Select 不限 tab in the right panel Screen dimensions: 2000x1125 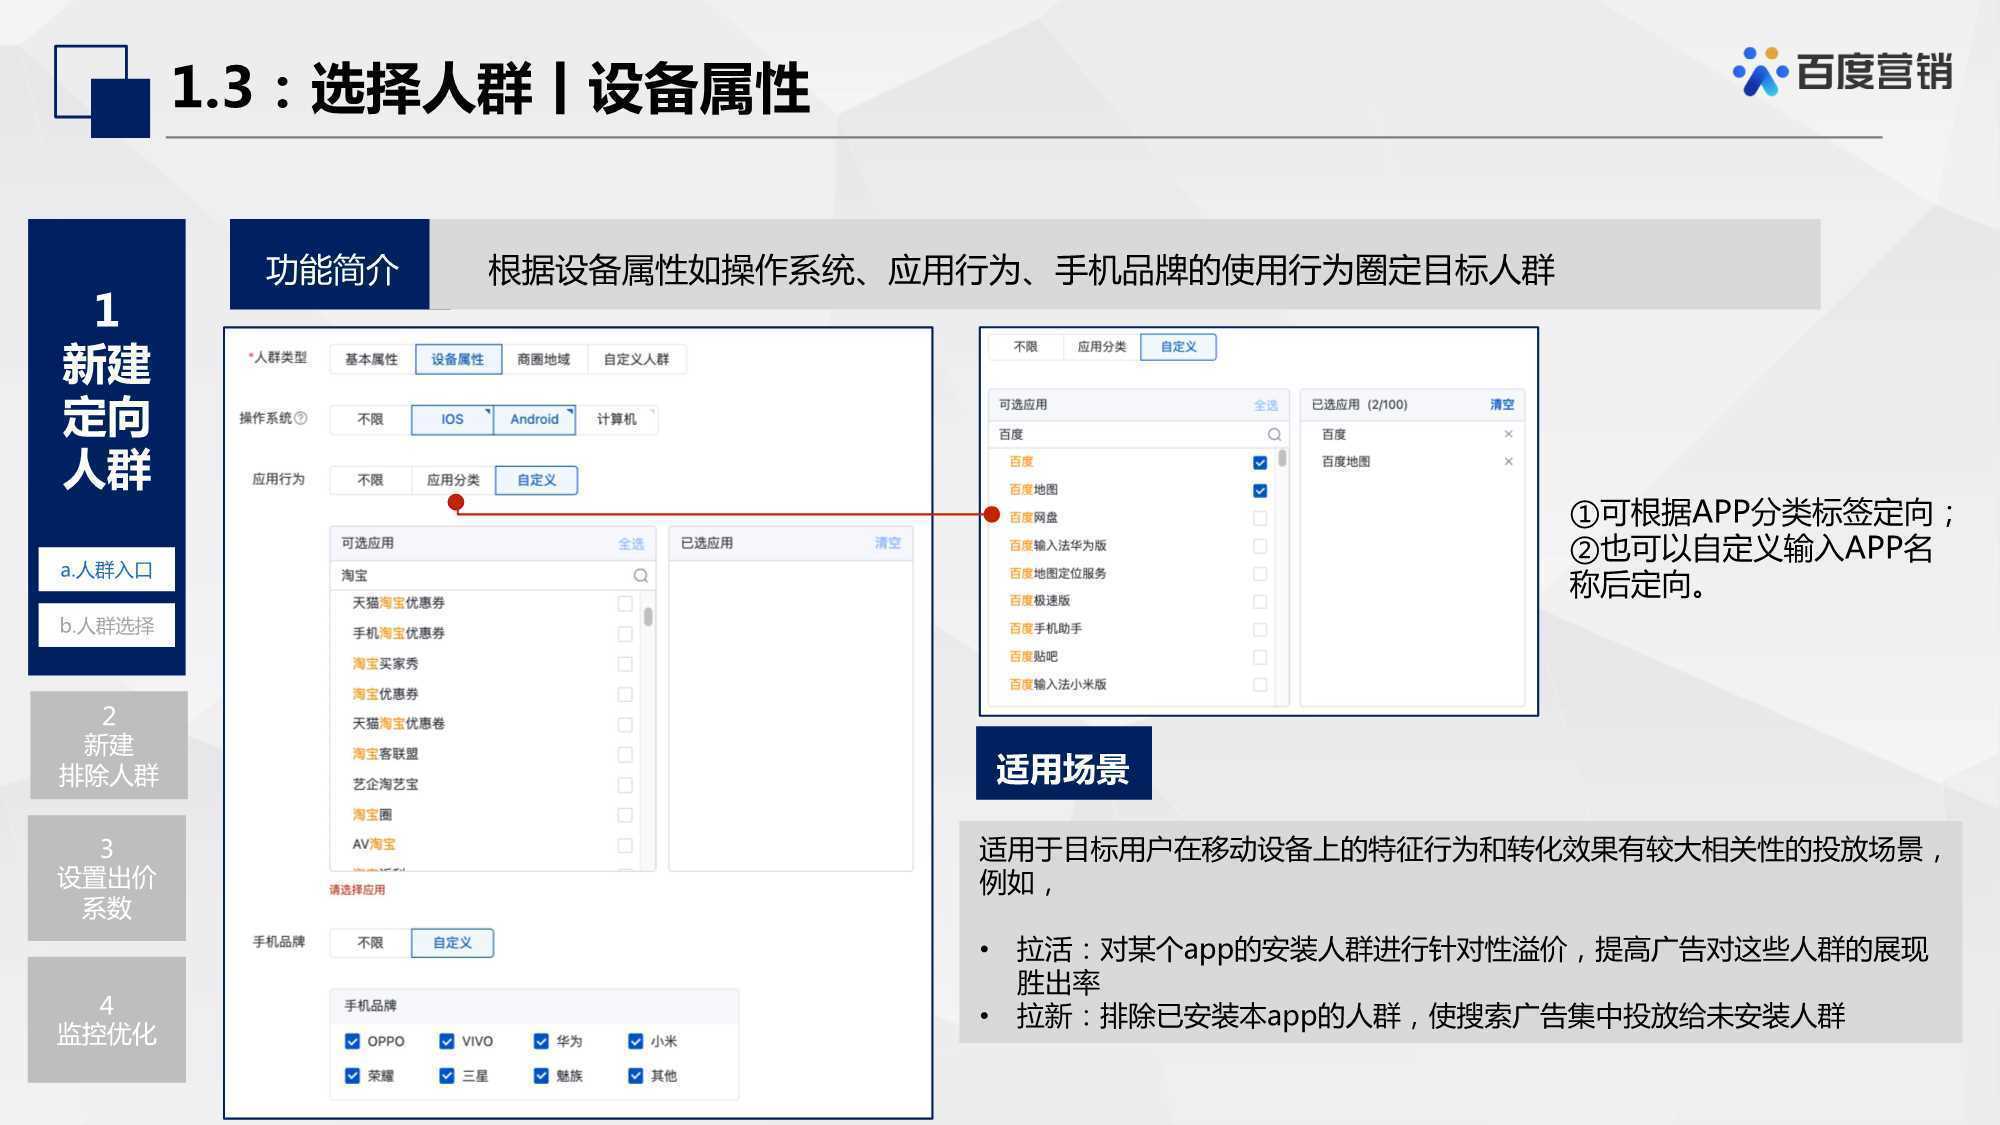click(1025, 347)
